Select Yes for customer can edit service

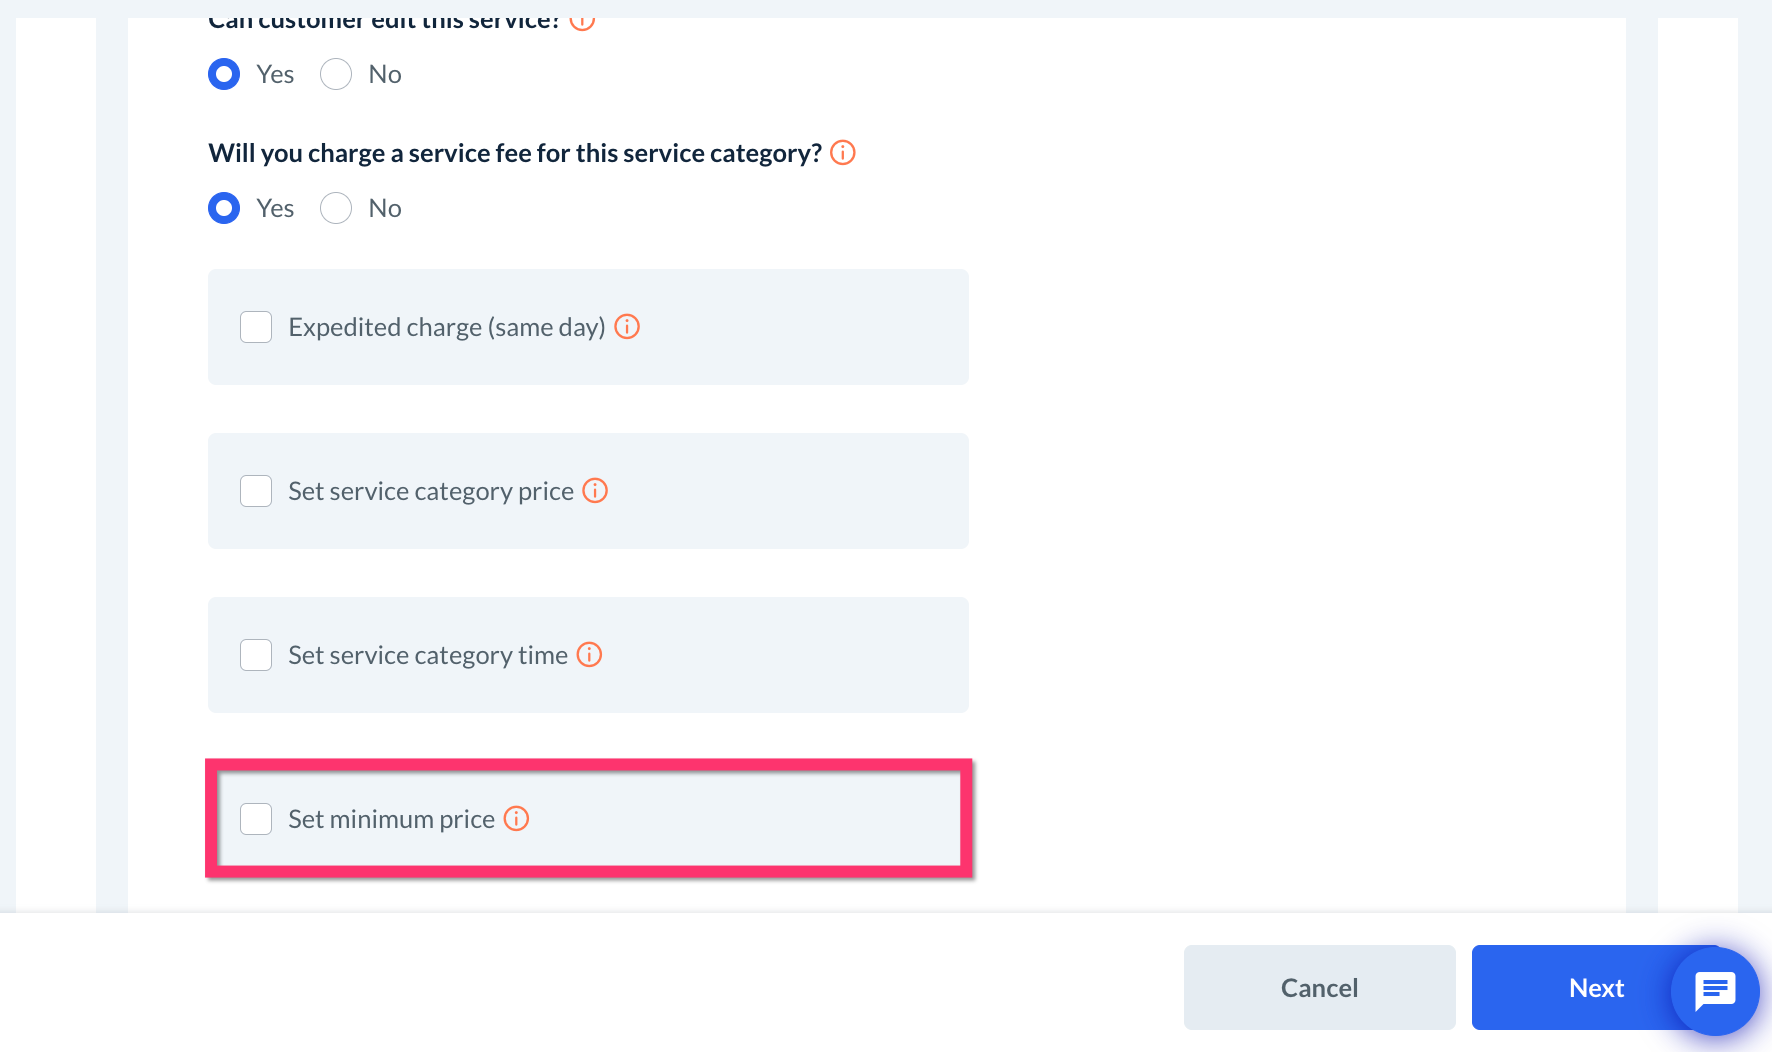click(224, 74)
